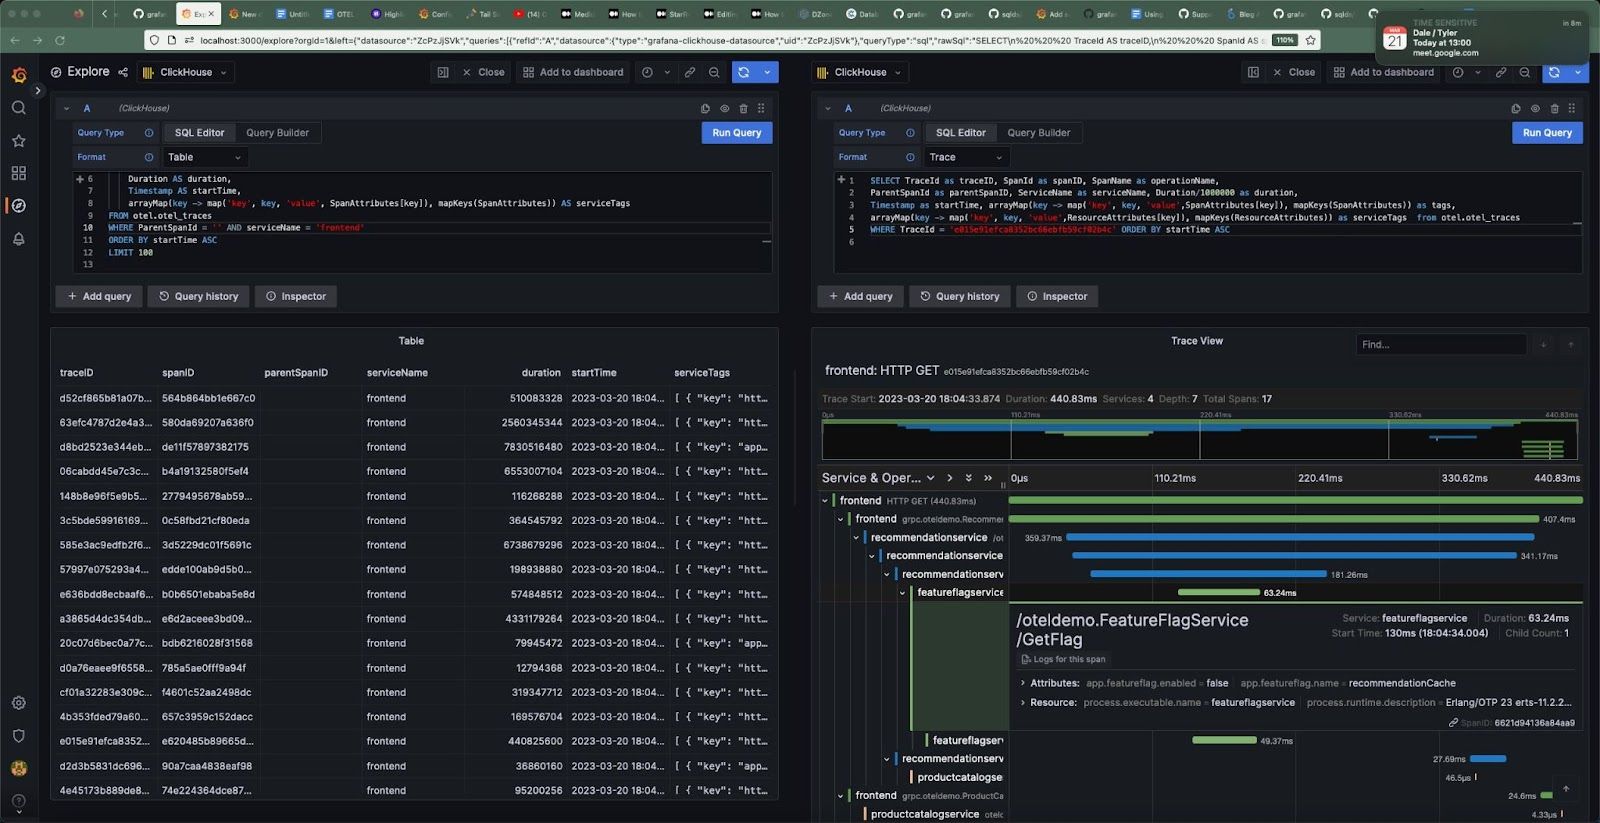
Task: Click the trace minimap timeline overview
Action: (x=1199, y=440)
